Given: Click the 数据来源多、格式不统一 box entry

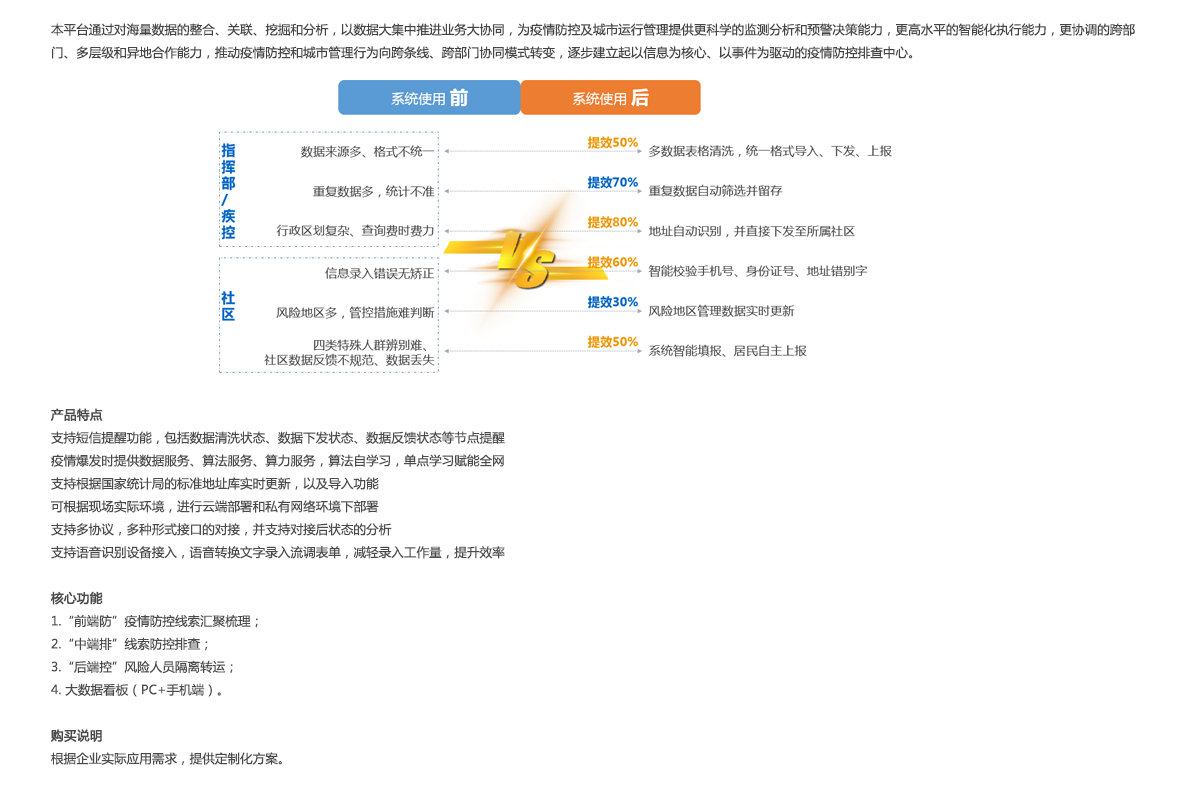Looking at the screenshot, I should (x=364, y=150).
